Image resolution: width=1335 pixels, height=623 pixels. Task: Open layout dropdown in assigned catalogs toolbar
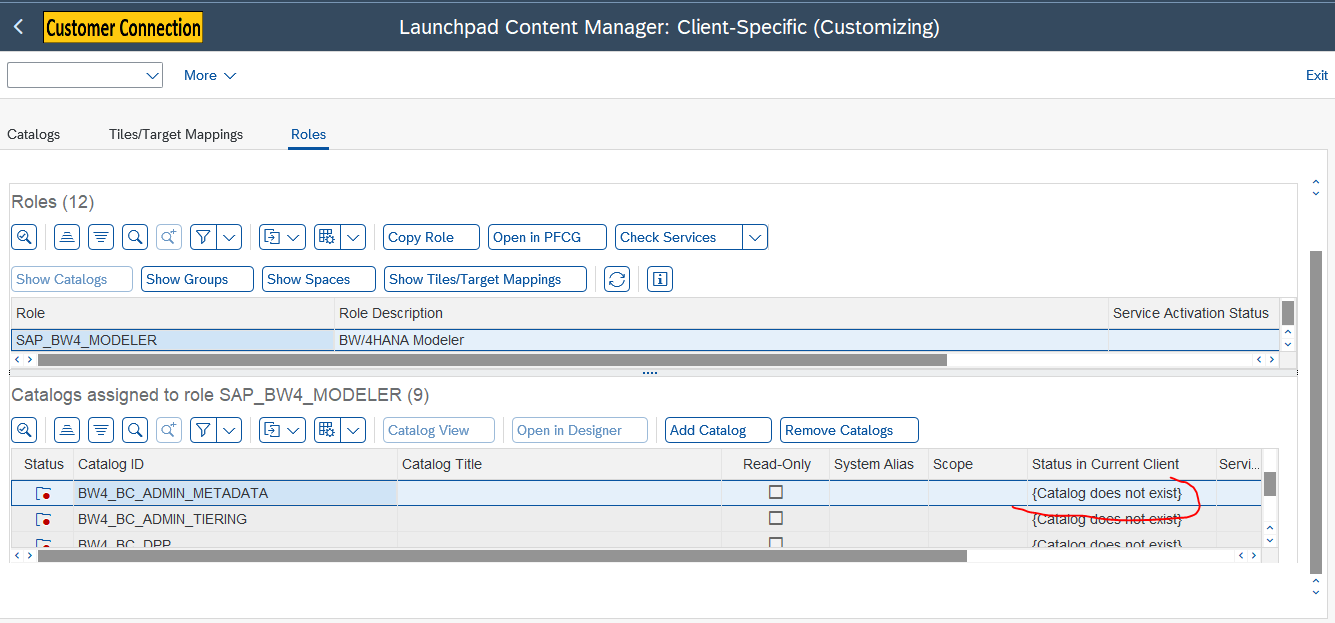pyautogui.click(x=354, y=430)
